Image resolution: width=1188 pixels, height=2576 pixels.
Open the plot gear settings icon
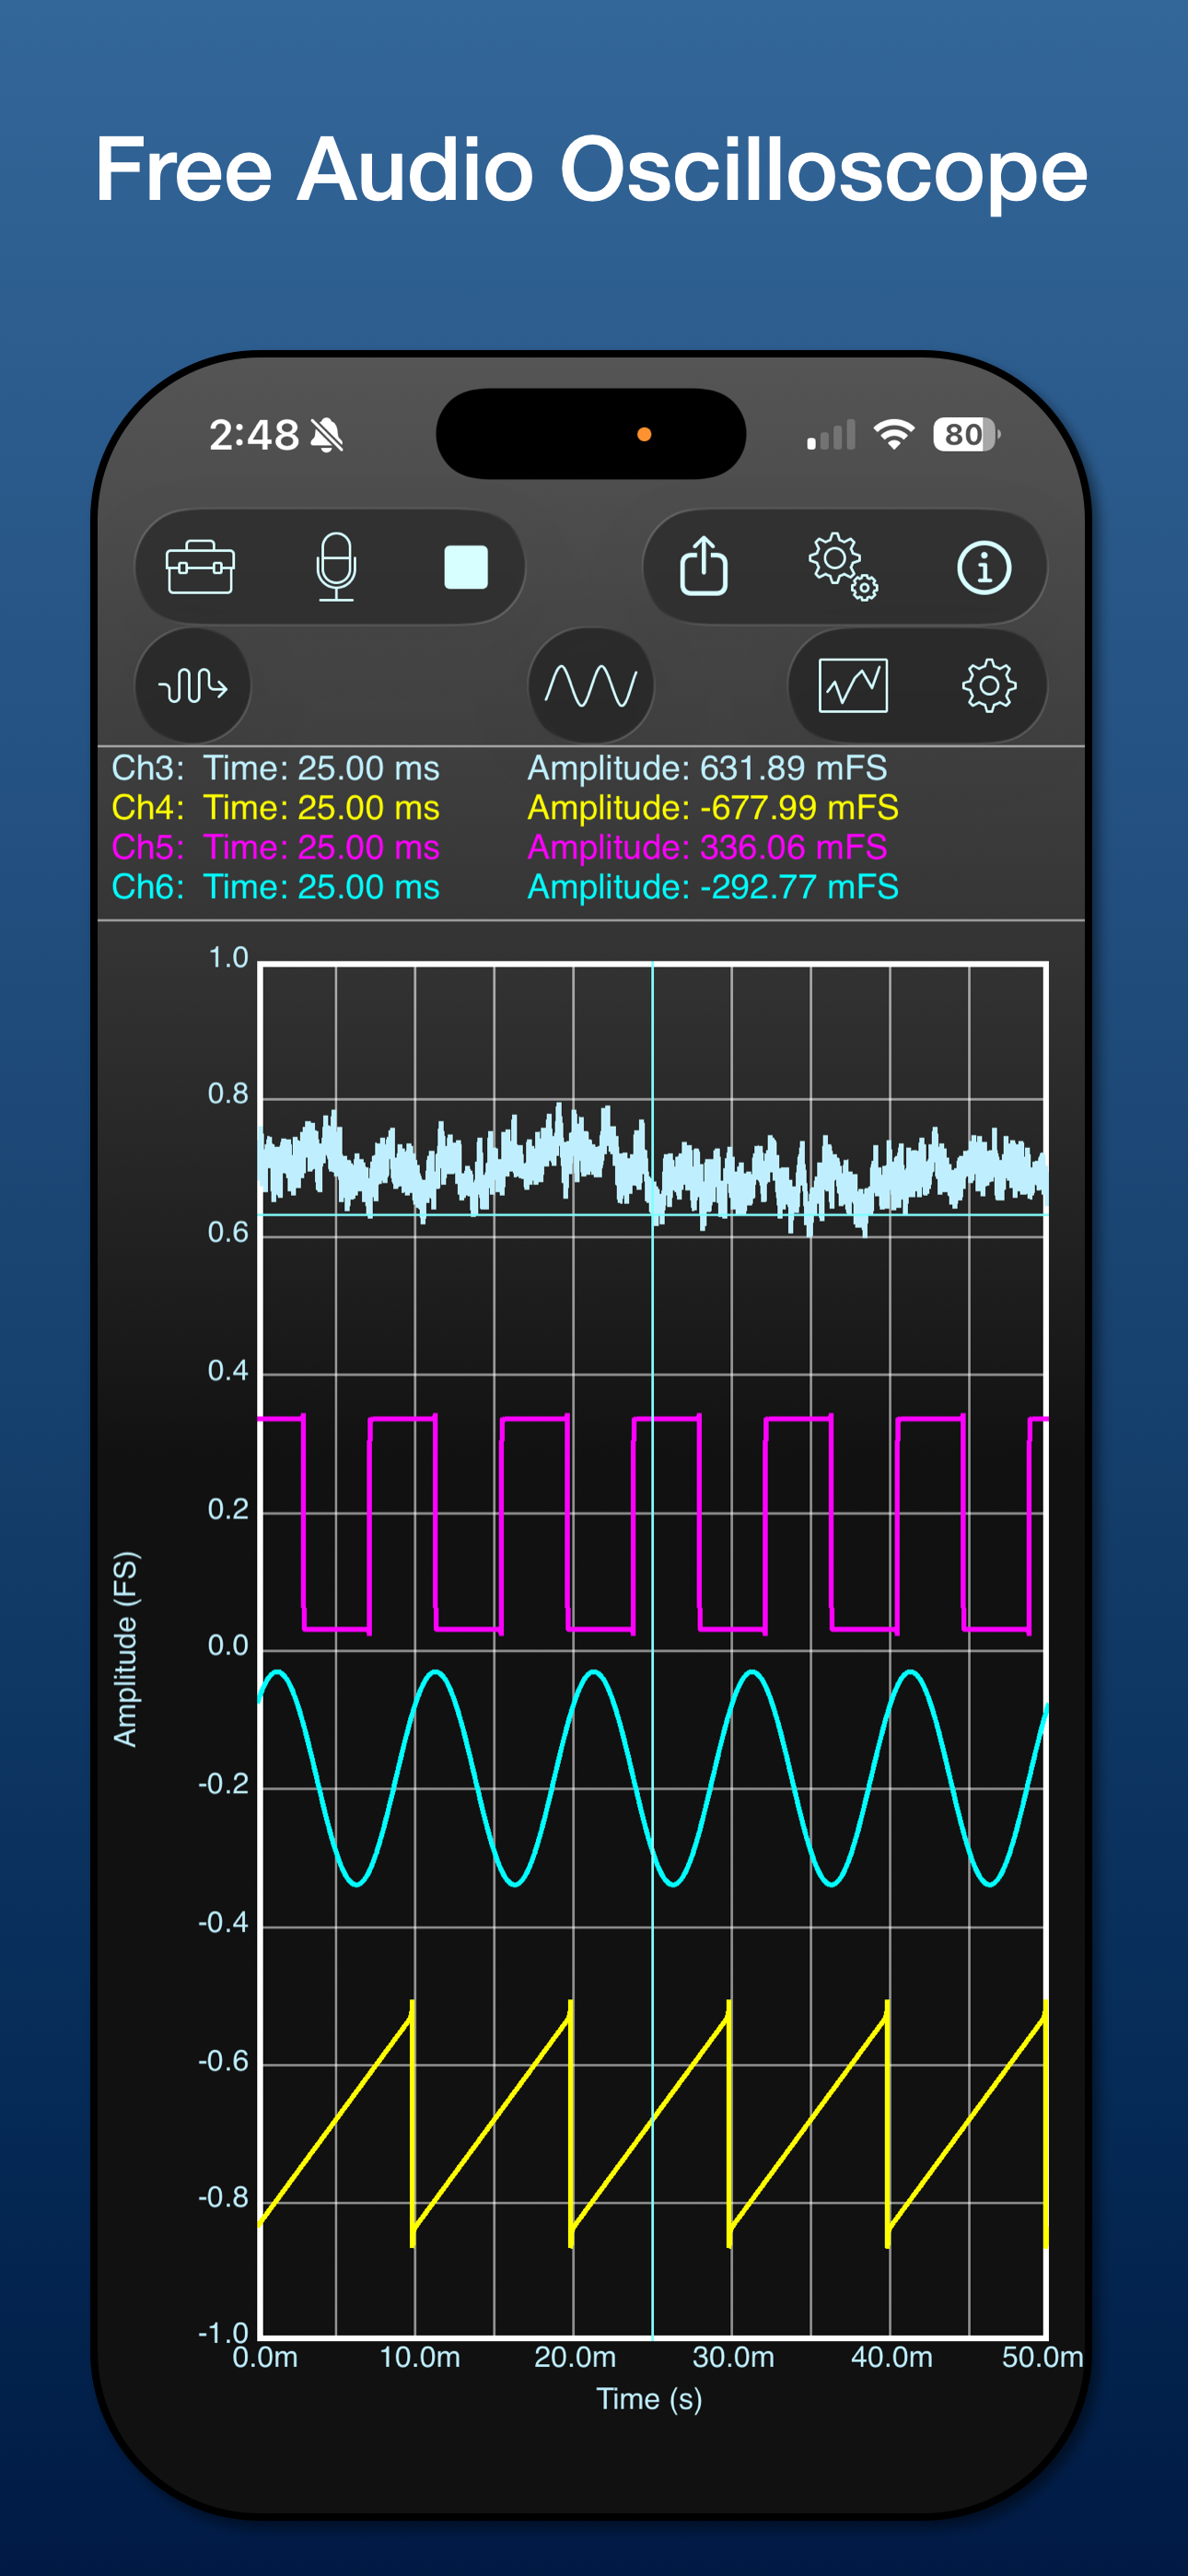pos(989,686)
